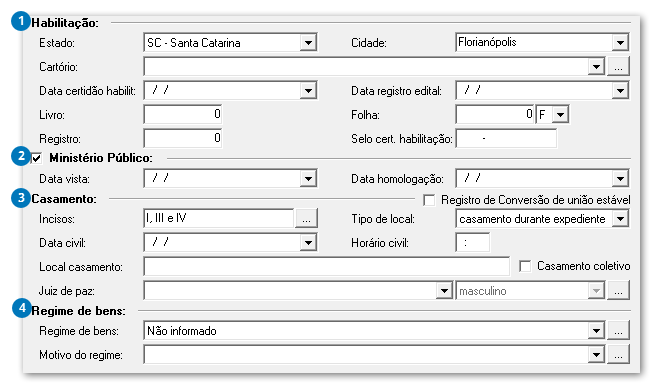Click the blue number 1 Habilitação marker
Image resolution: width=660 pixels, height=386 pixels.
pyautogui.click(x=21, y=21)
